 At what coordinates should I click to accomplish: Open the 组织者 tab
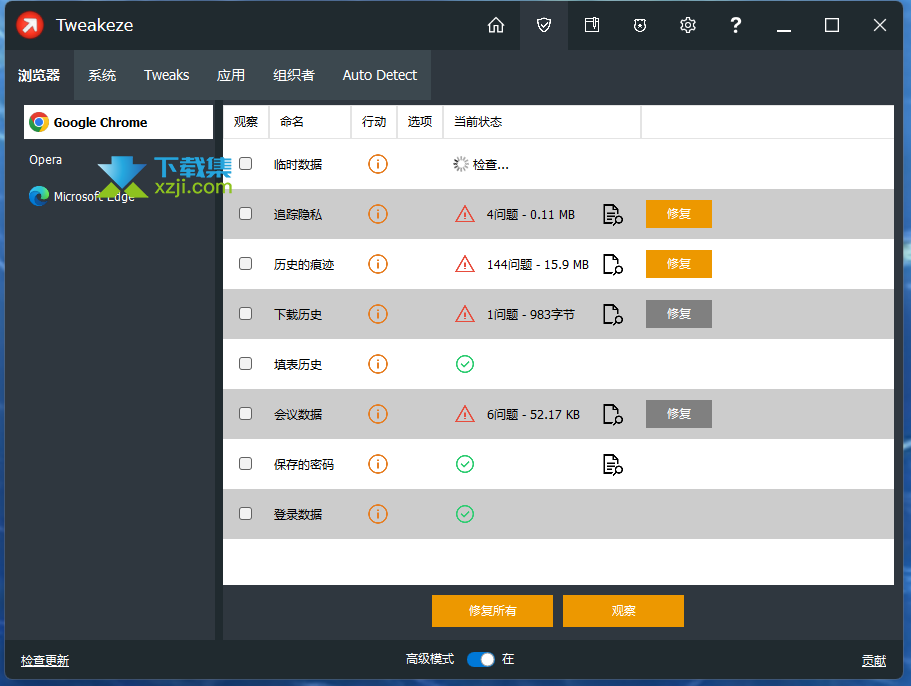(x=294, y=75)
